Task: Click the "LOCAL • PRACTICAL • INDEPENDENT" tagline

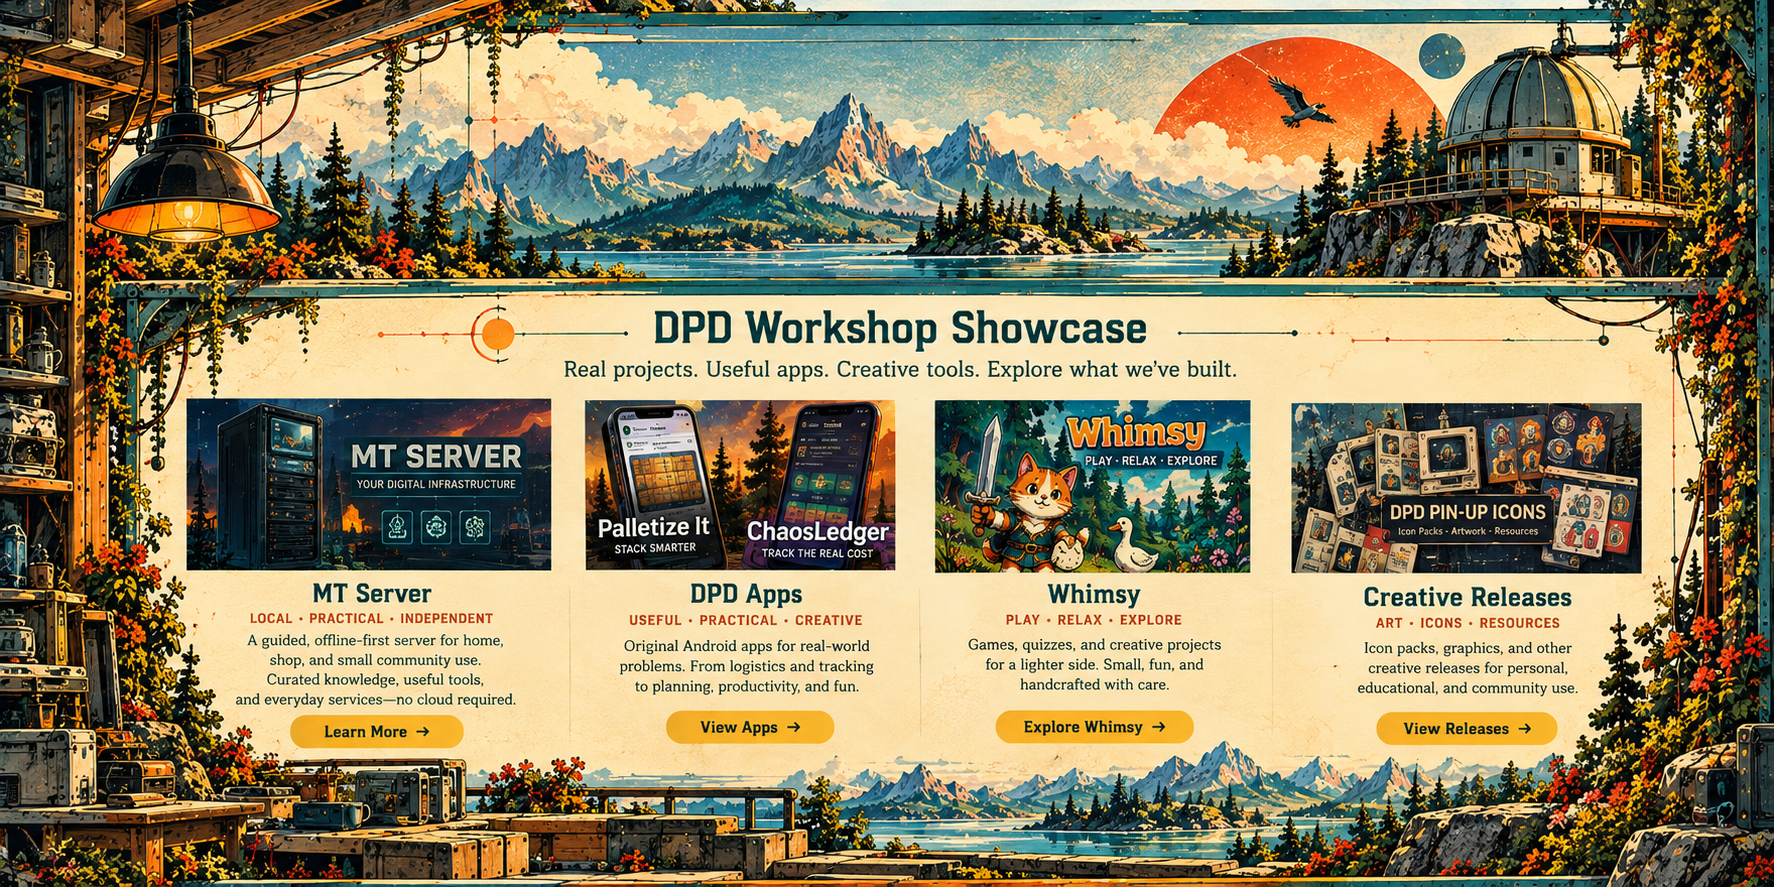Action: tap(372, 619)
